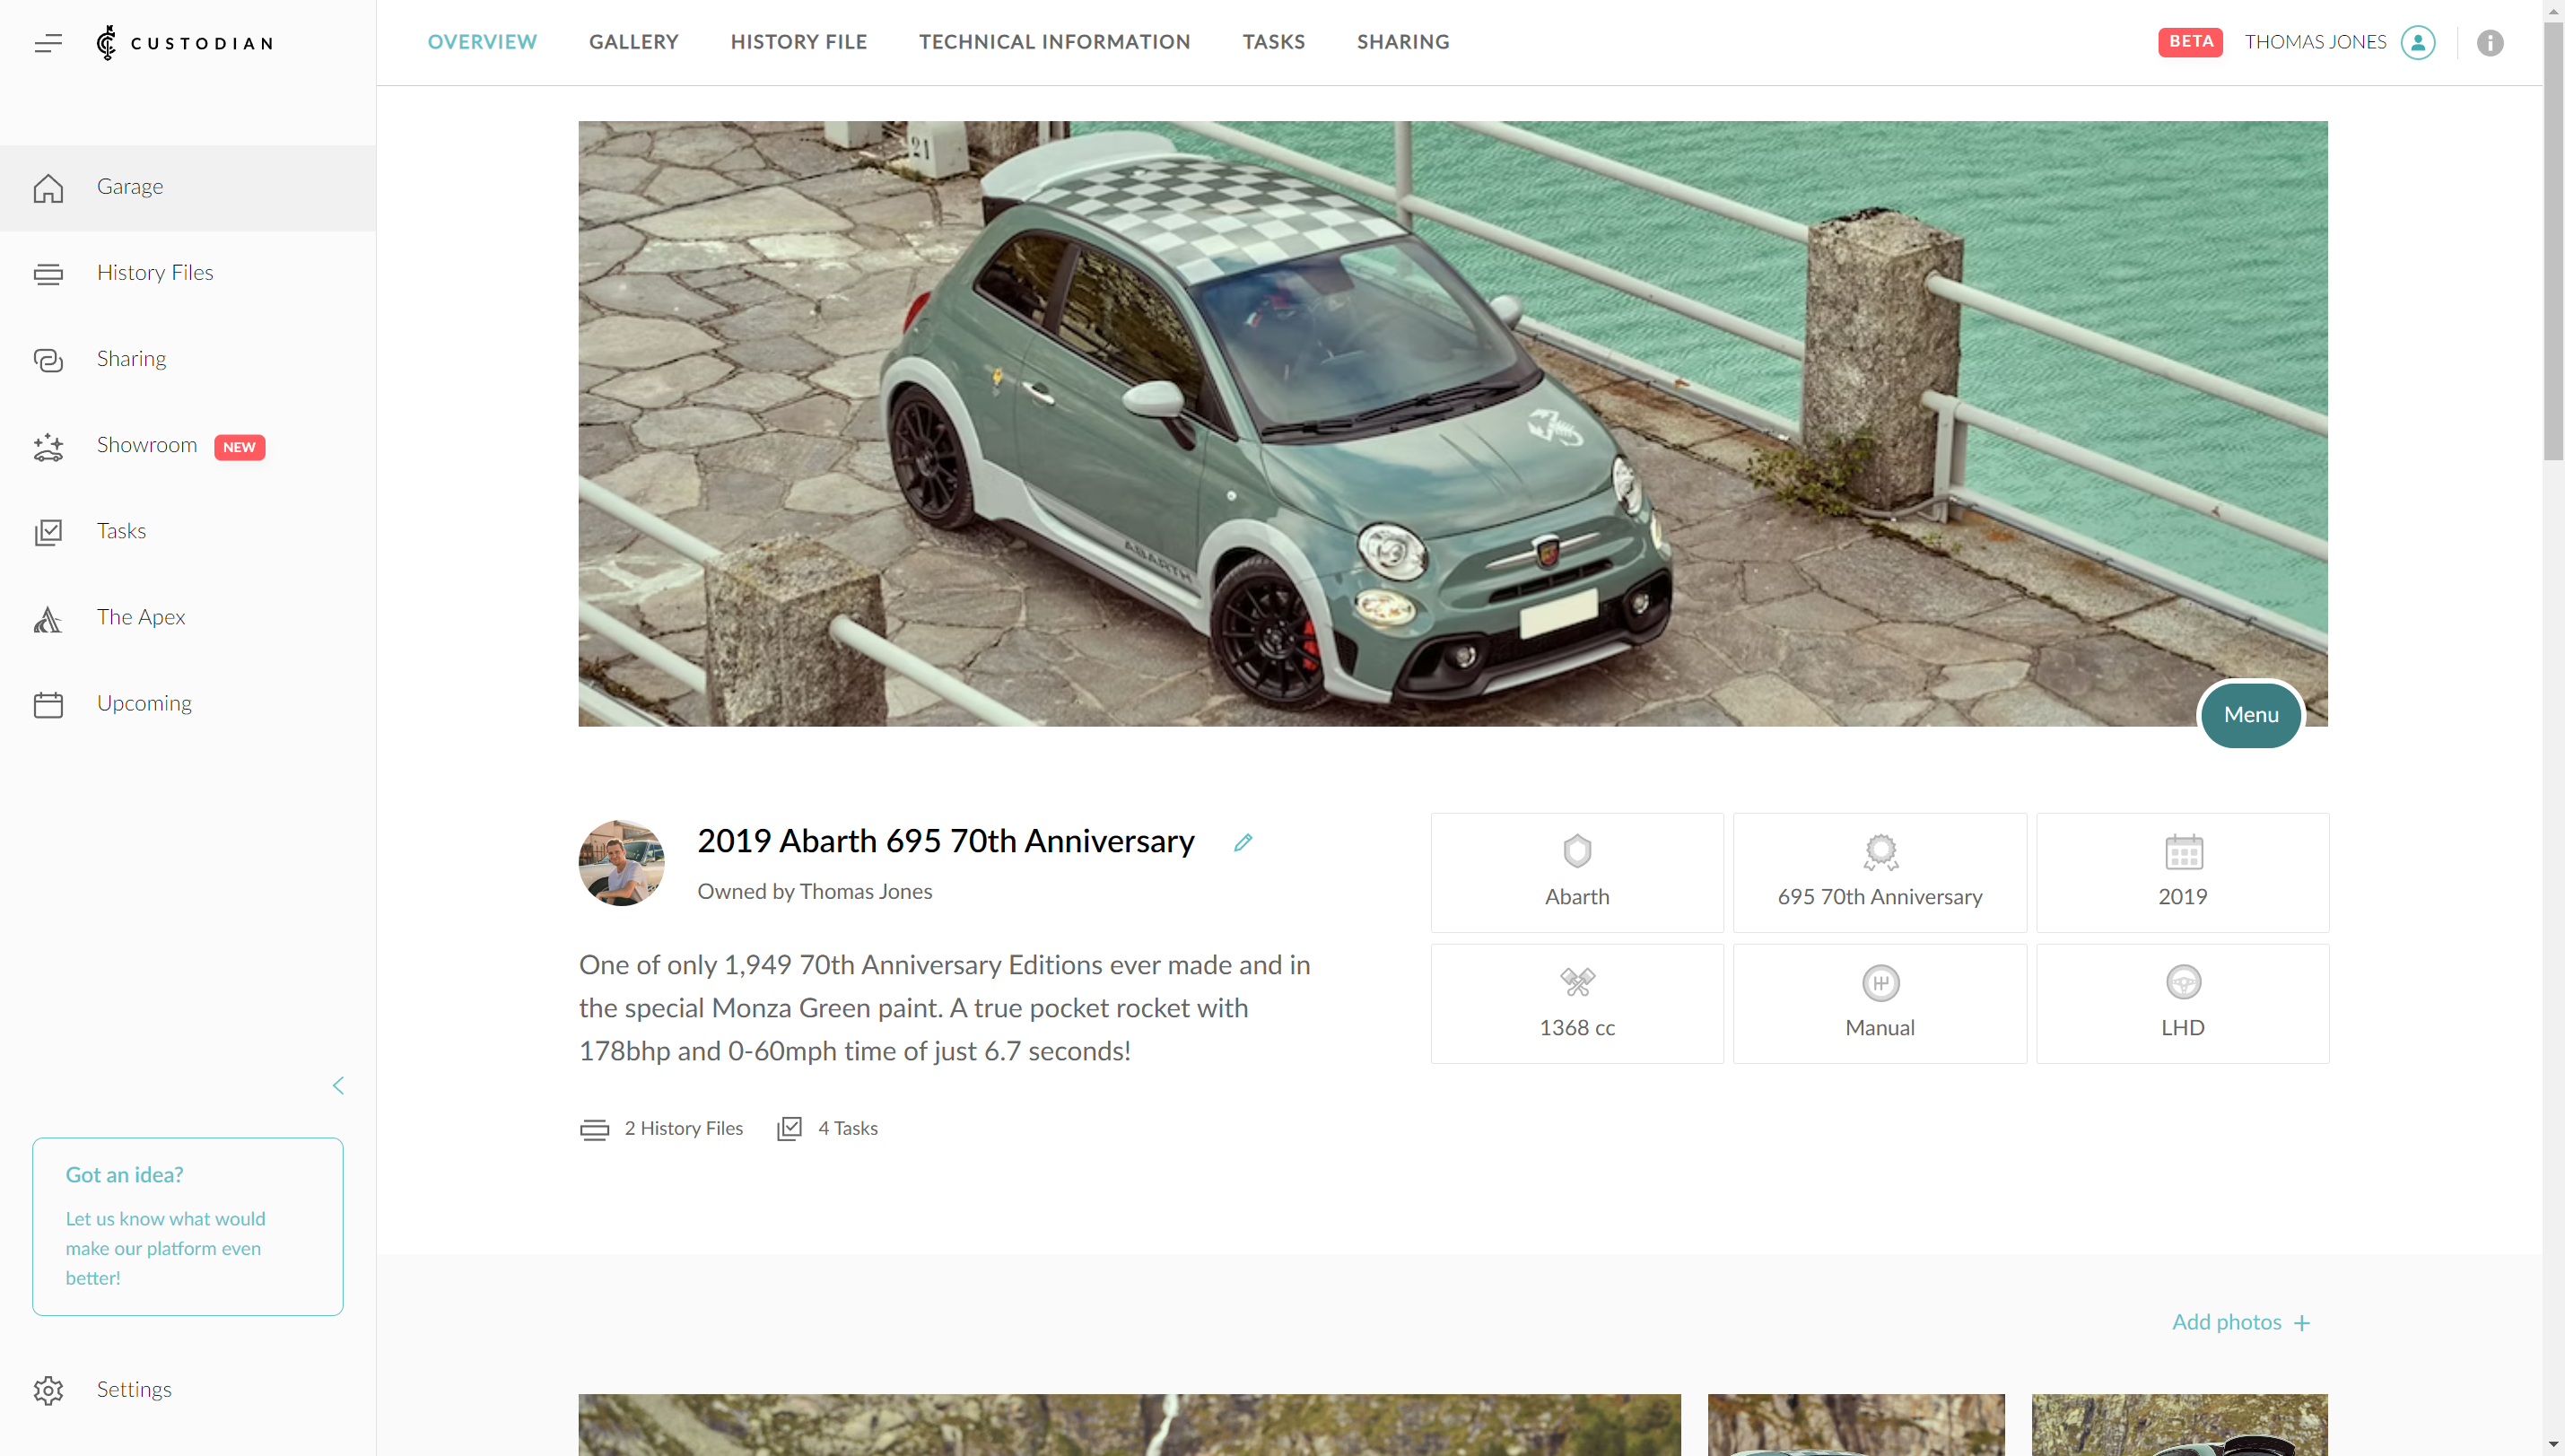This screenshot has height=1456, width=2565.
Task: Click the car description paragraph
Action: pyautogui.click(x=945, y=1008)
